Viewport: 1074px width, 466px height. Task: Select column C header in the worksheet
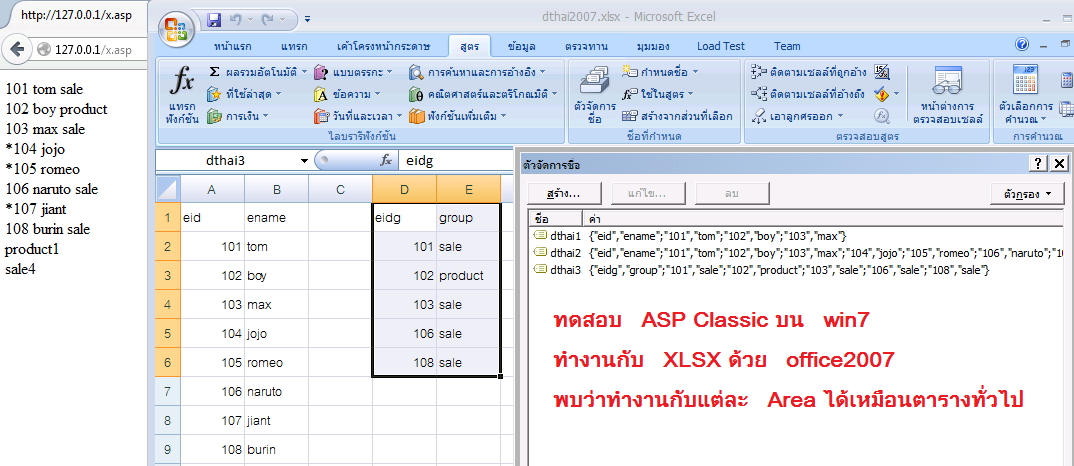click(x=340, y=189)
